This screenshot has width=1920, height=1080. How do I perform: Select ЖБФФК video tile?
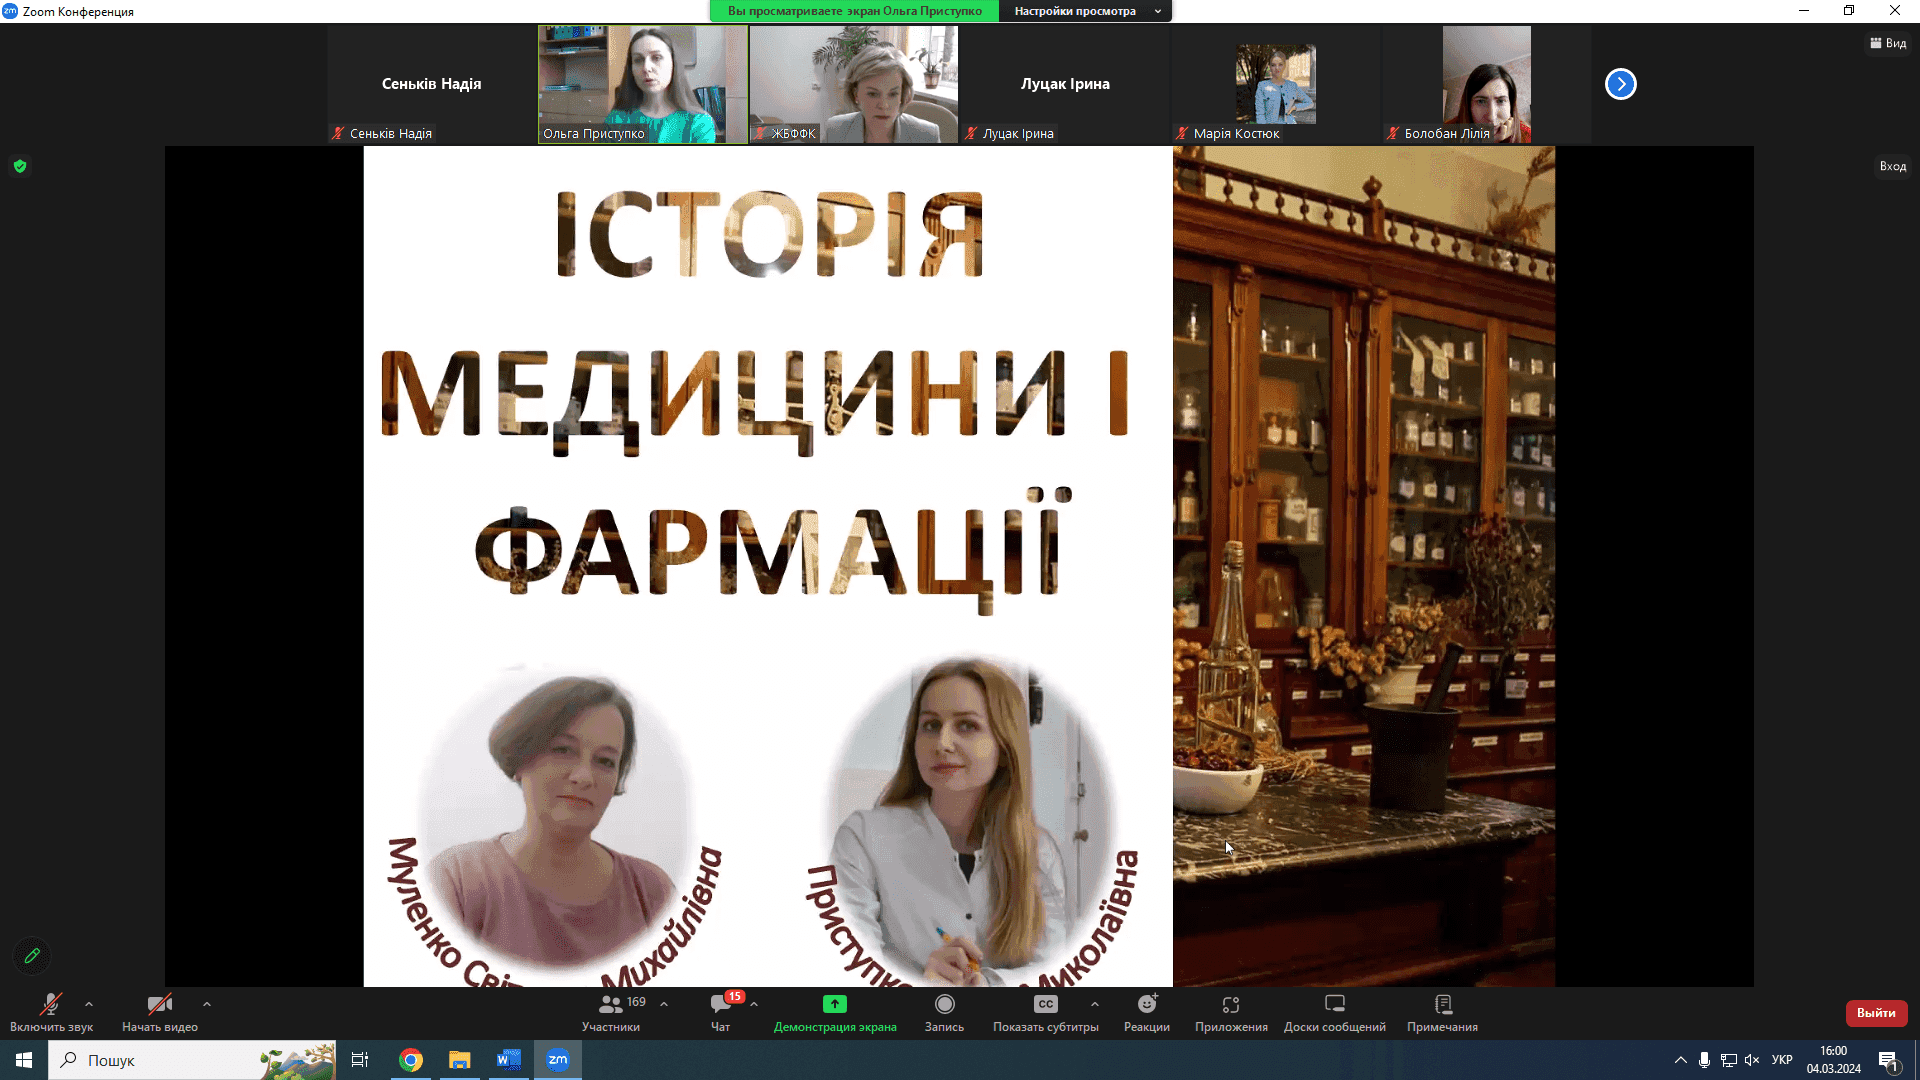click(x=854, y=84)
